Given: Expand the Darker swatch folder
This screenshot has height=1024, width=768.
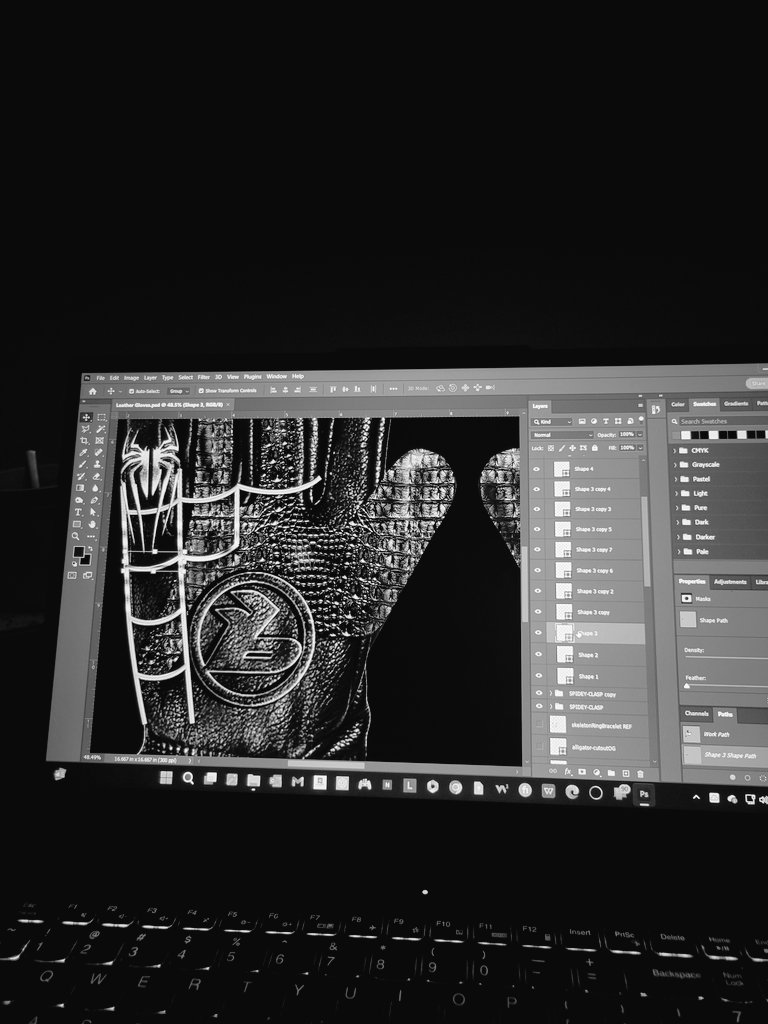Looking at the screenshot, I should (679, 537).
